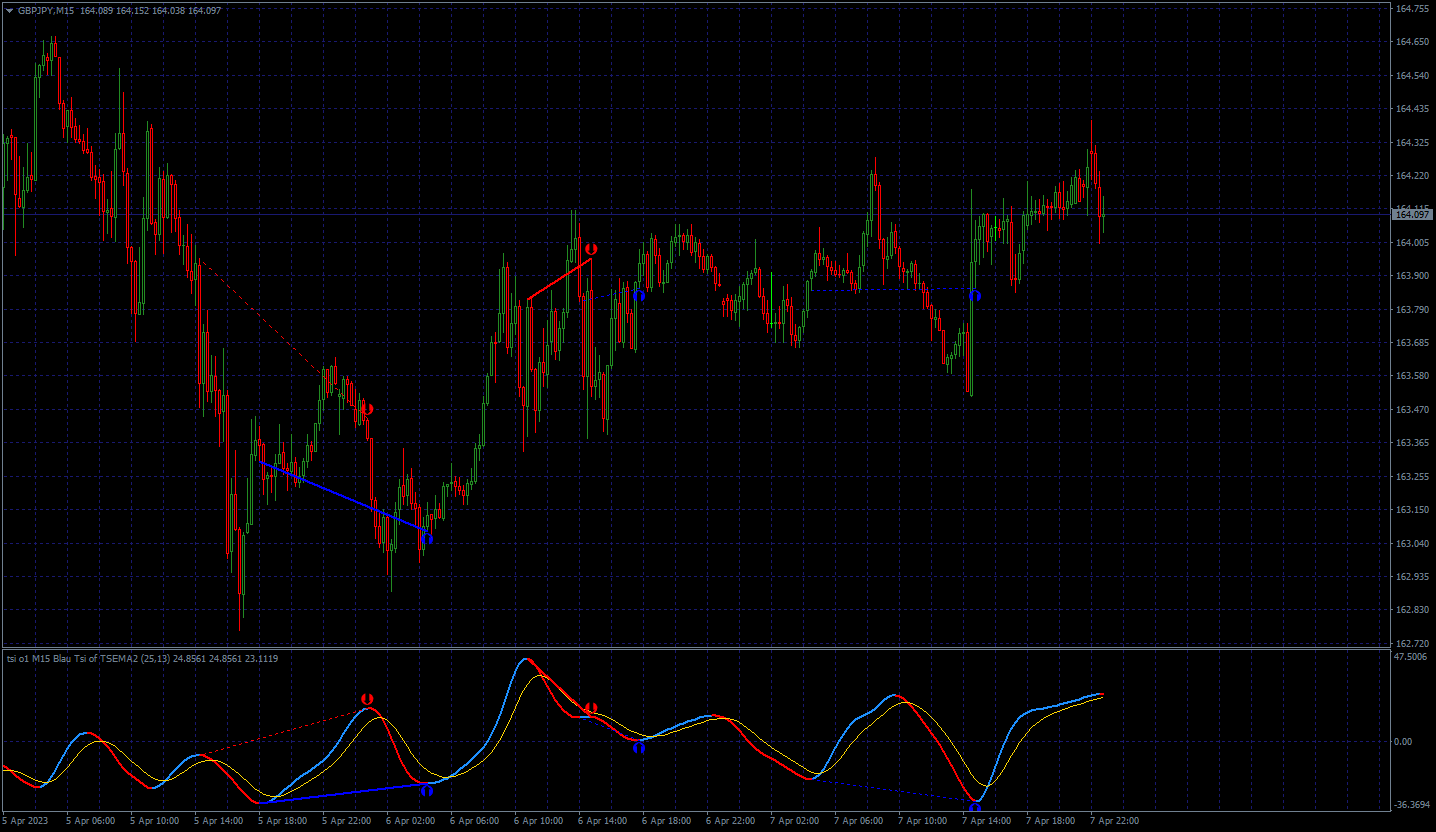The image size is (1436, 832).
Task: Click the 163.580 price scale label
Action: click(1411, 375)
